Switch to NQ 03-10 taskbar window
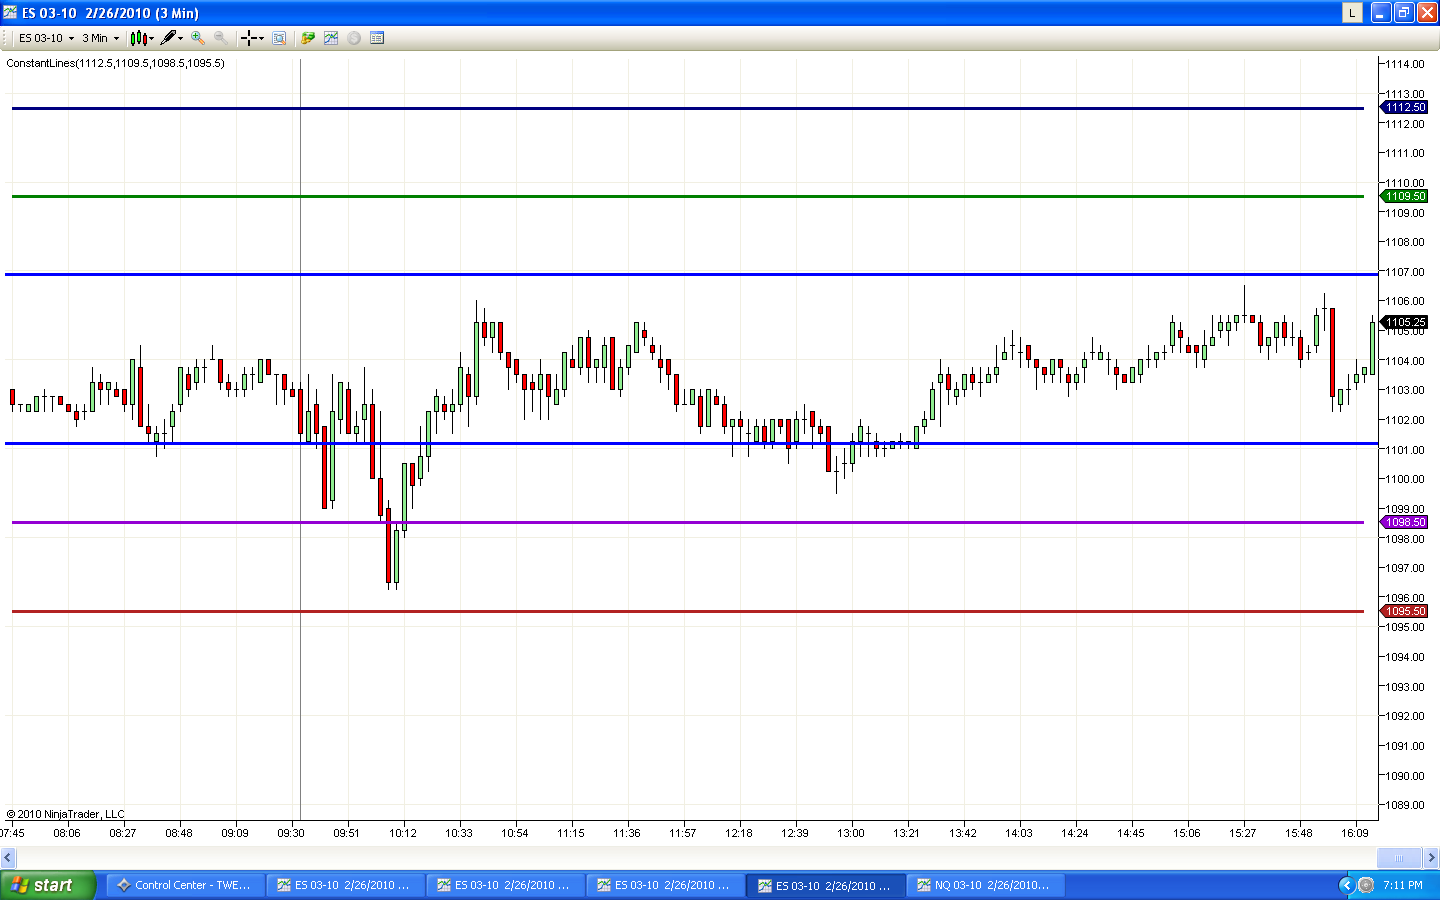Screen dimensions: 1440x900 [985, 885]
